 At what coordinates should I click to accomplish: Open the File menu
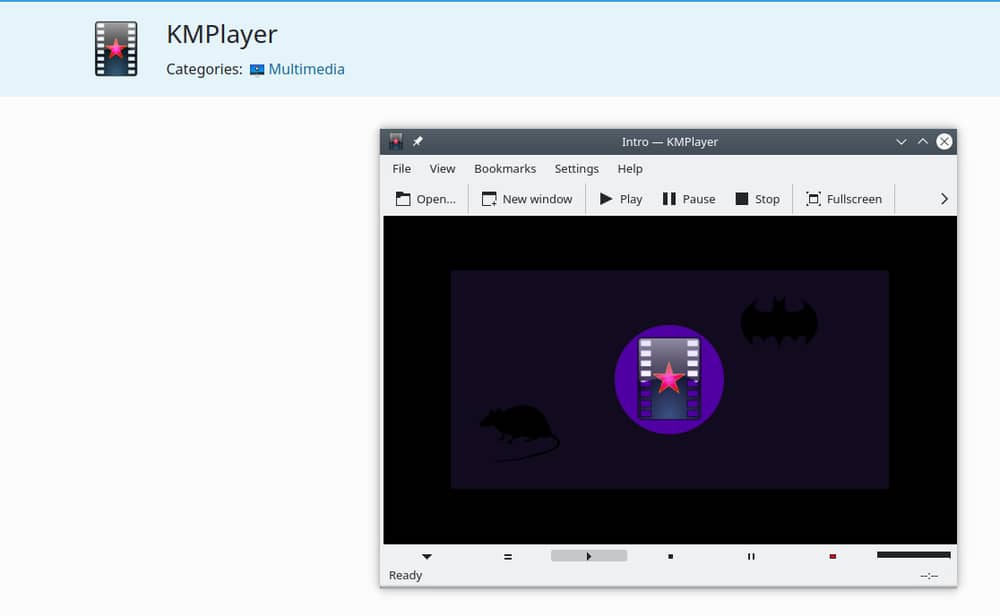click(x=401, y=168)
